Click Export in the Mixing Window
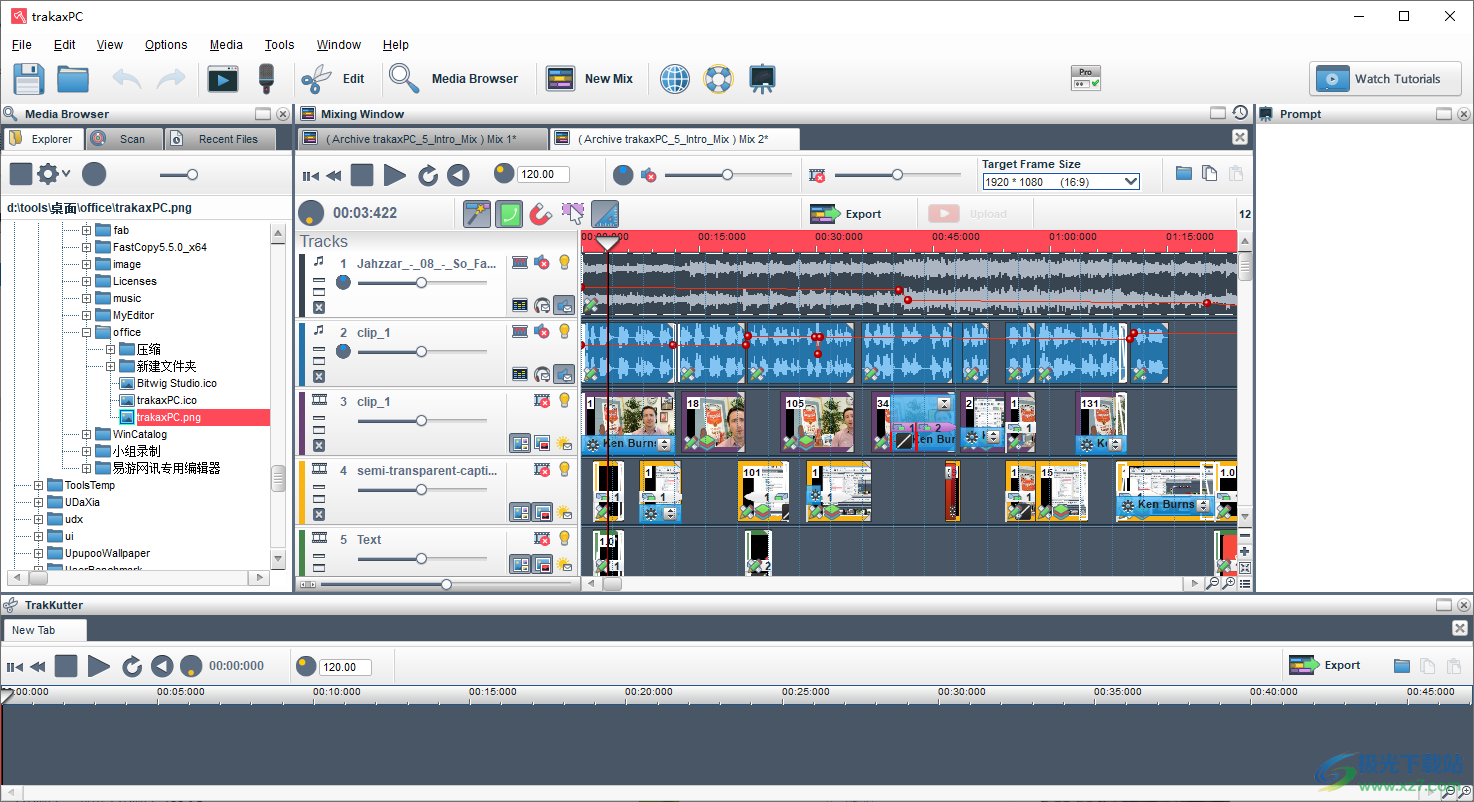1474x802 pixels. 847,214
